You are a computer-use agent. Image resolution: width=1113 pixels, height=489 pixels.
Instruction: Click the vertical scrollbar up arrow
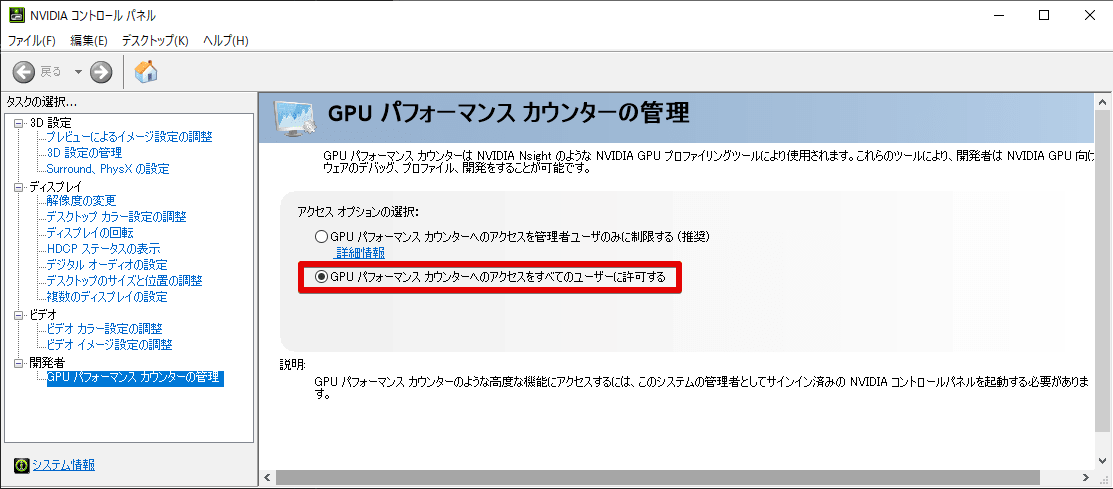coord(1103,101)
